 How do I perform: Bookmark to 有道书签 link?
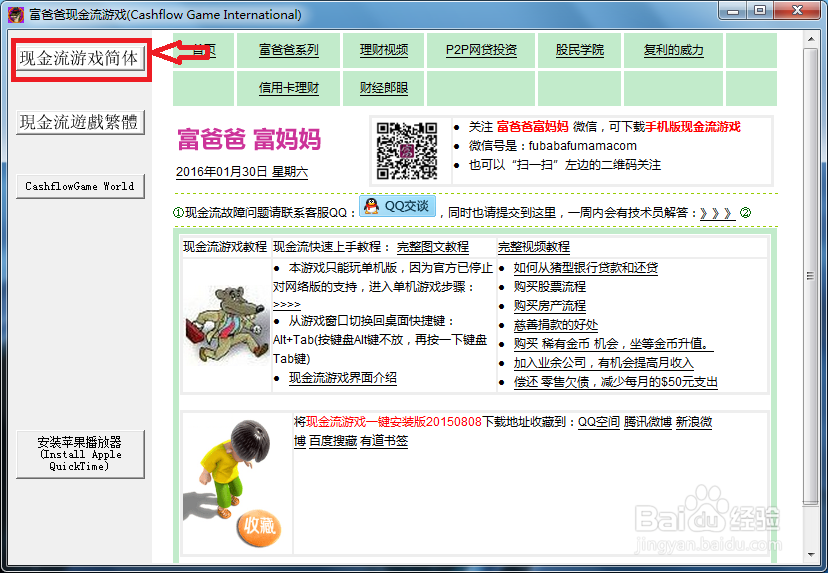pyautogui.click(x=384, y=441)
